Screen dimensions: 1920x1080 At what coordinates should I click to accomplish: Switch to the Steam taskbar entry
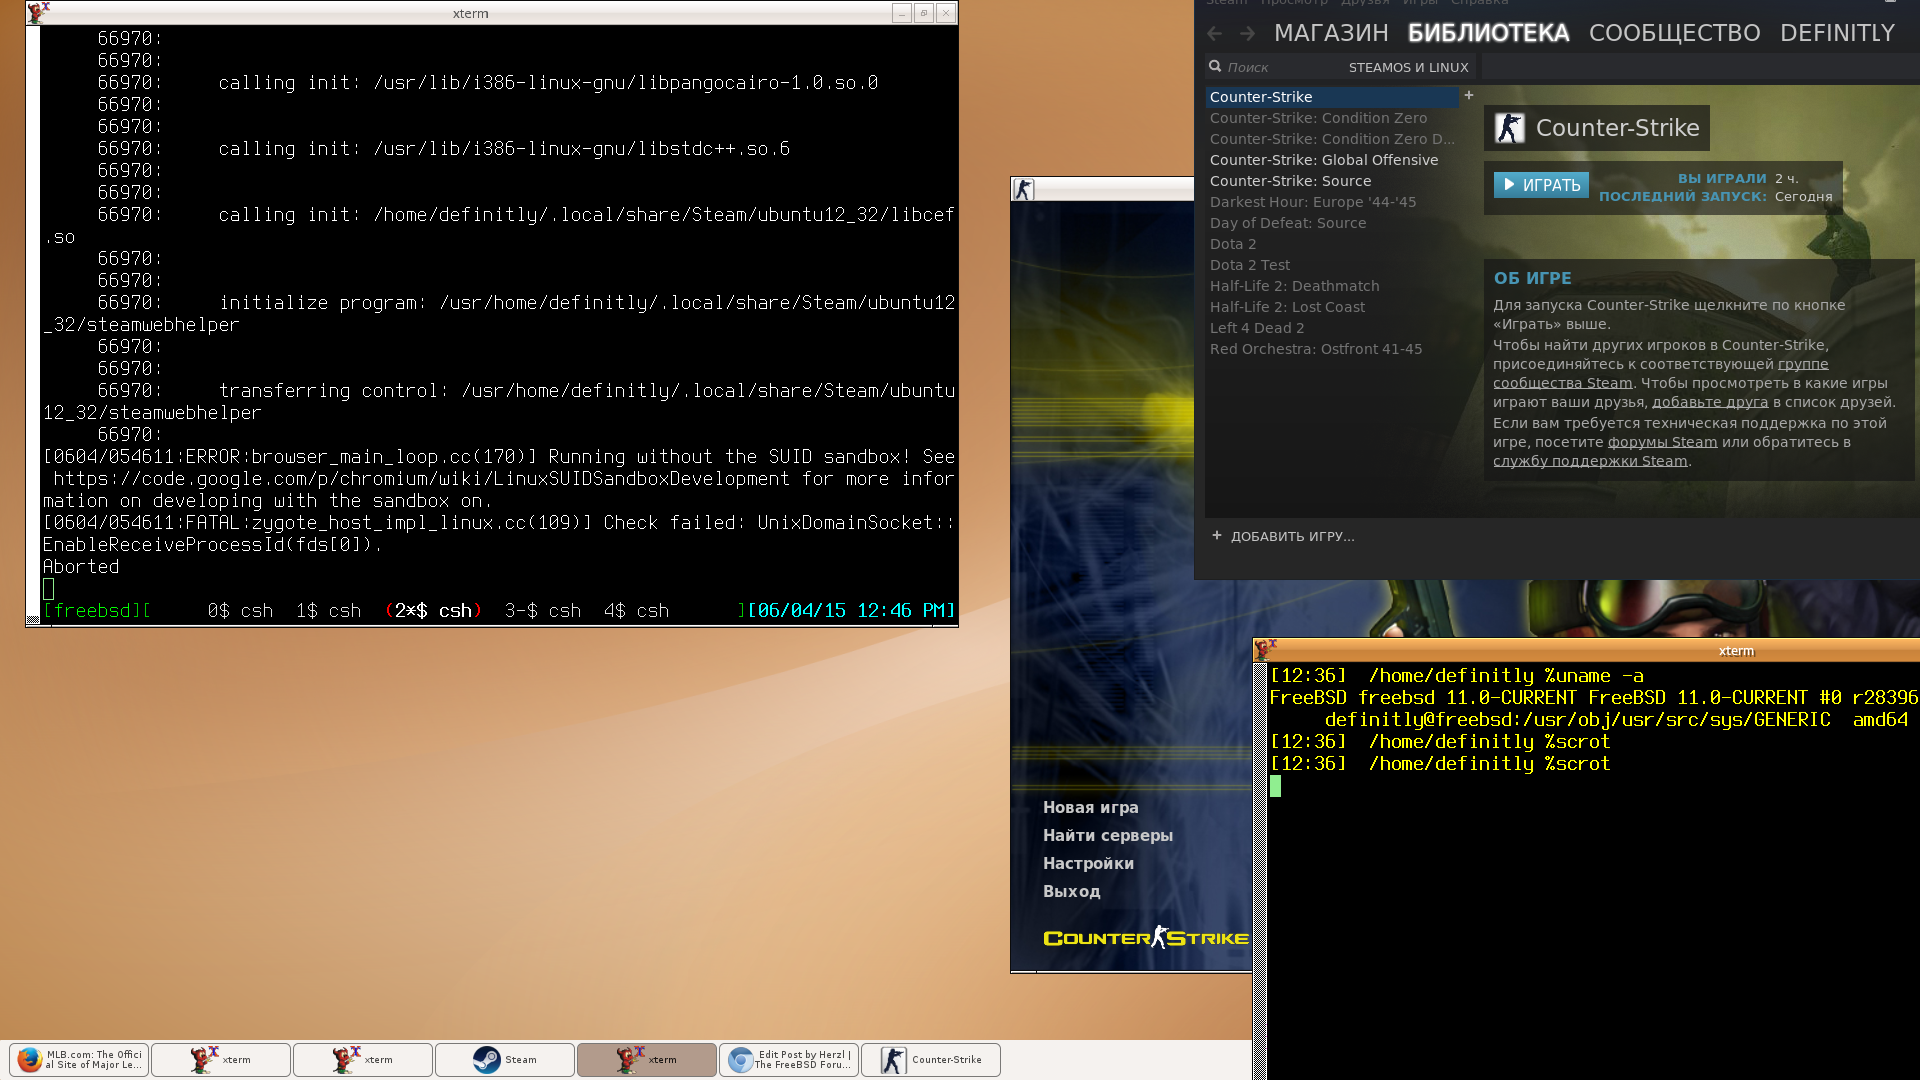(x=505, y=1060)
